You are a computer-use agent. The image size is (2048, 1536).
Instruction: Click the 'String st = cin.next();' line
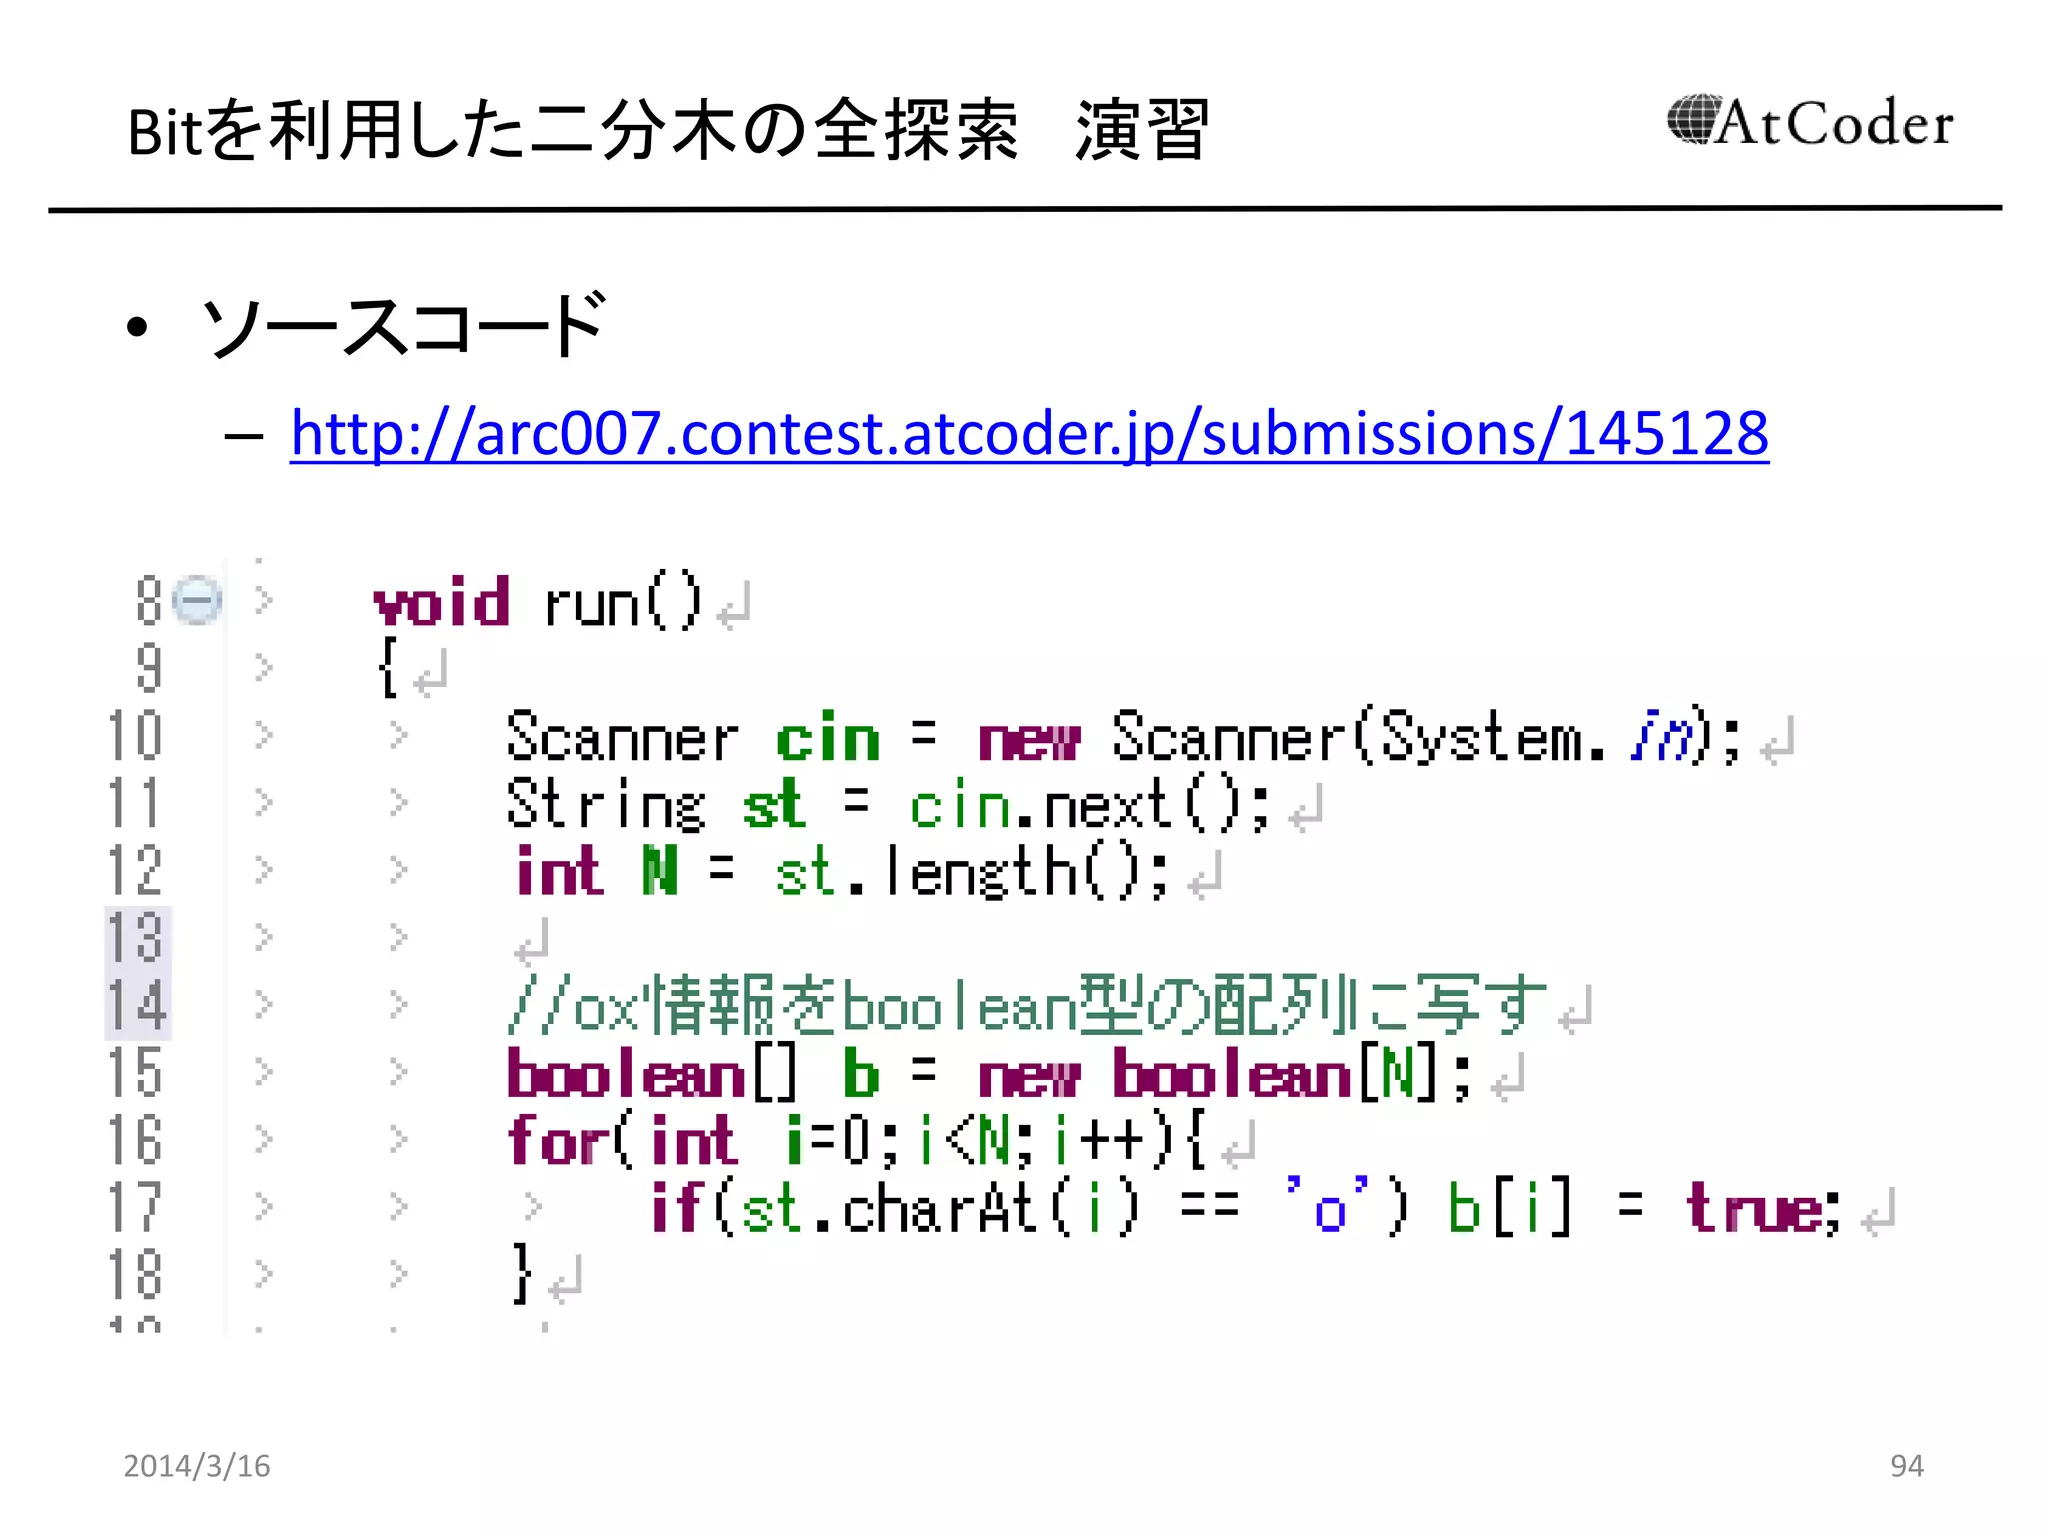coord(888,806)
